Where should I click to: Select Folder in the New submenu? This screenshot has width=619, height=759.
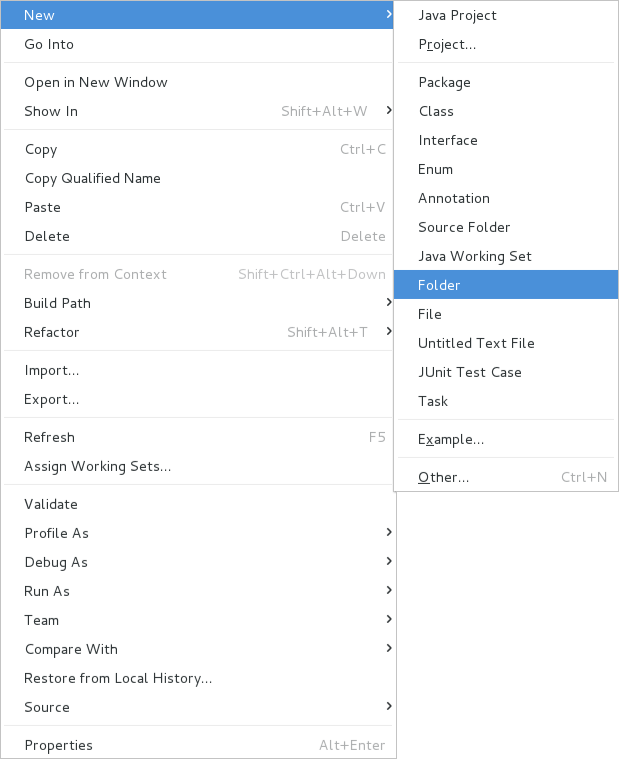point(506,285)
